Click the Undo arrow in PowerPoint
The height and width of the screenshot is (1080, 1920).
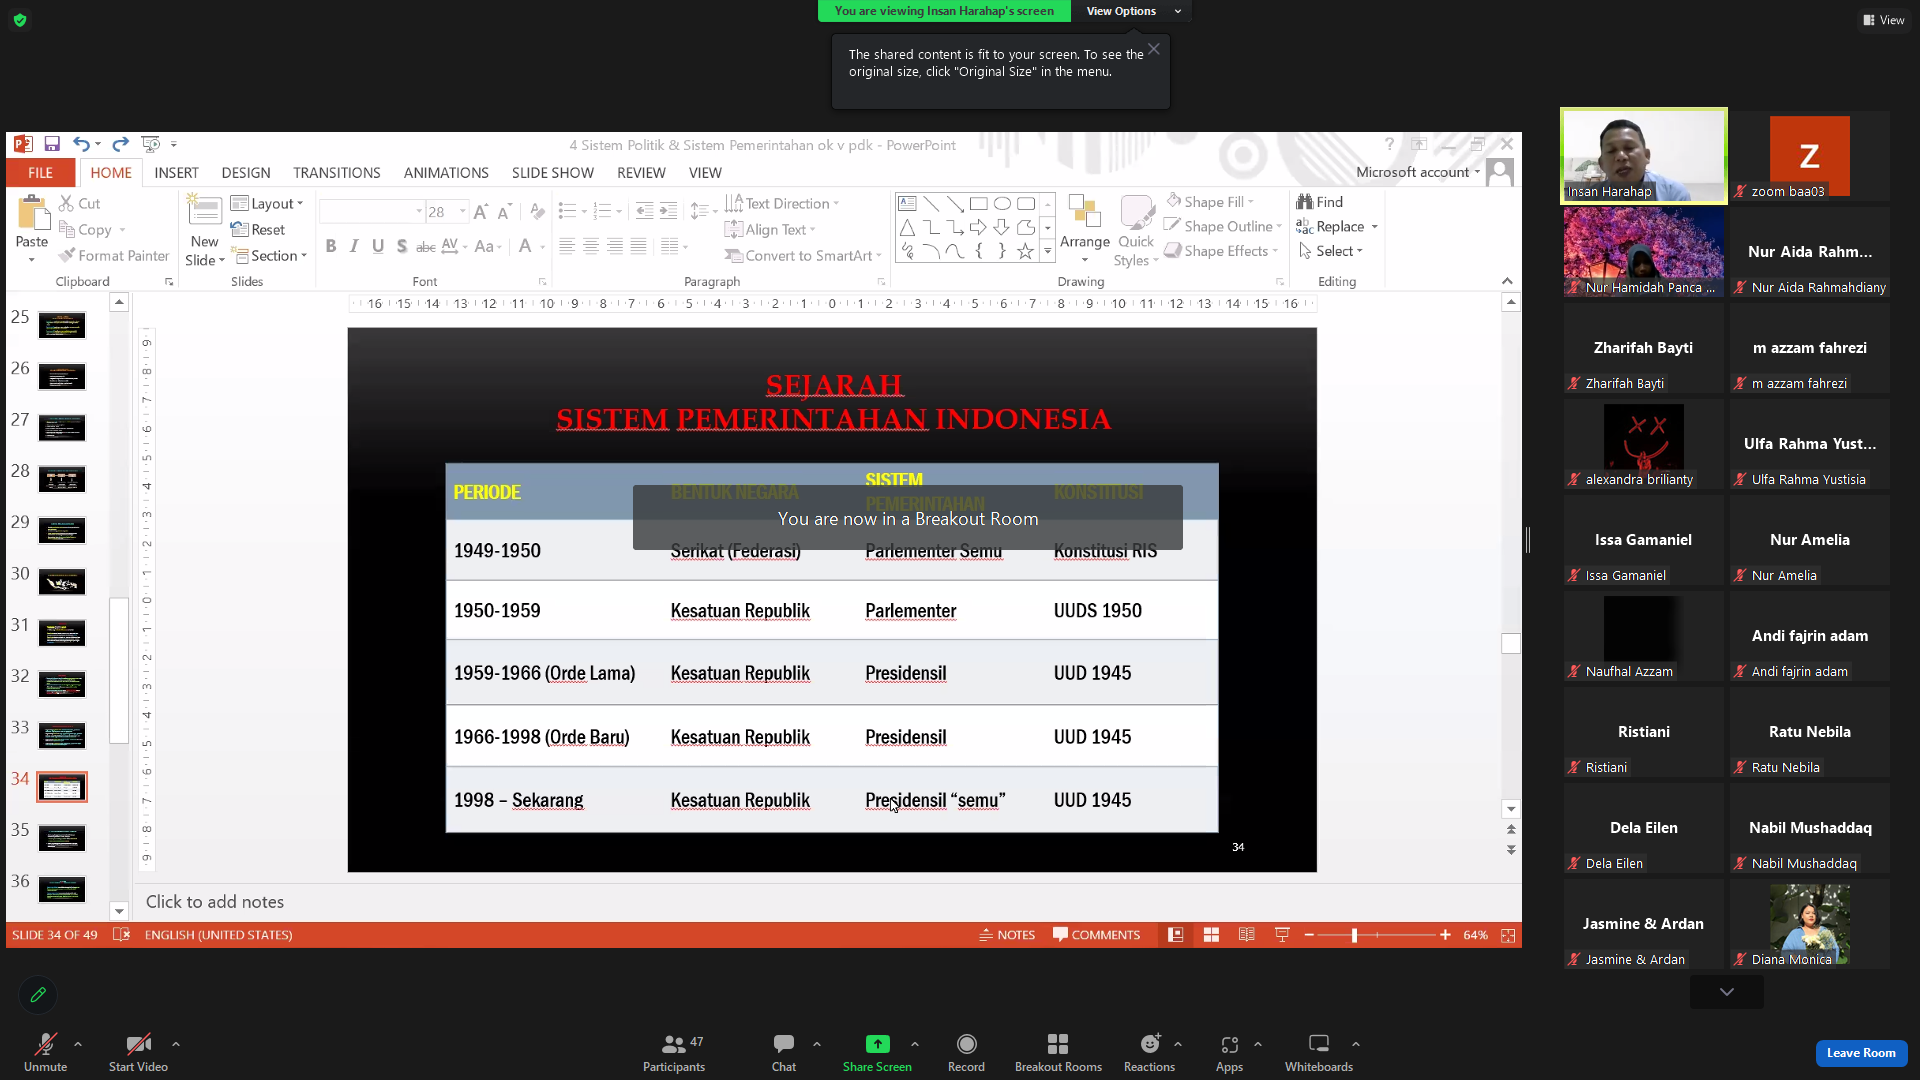click(81, 144)
